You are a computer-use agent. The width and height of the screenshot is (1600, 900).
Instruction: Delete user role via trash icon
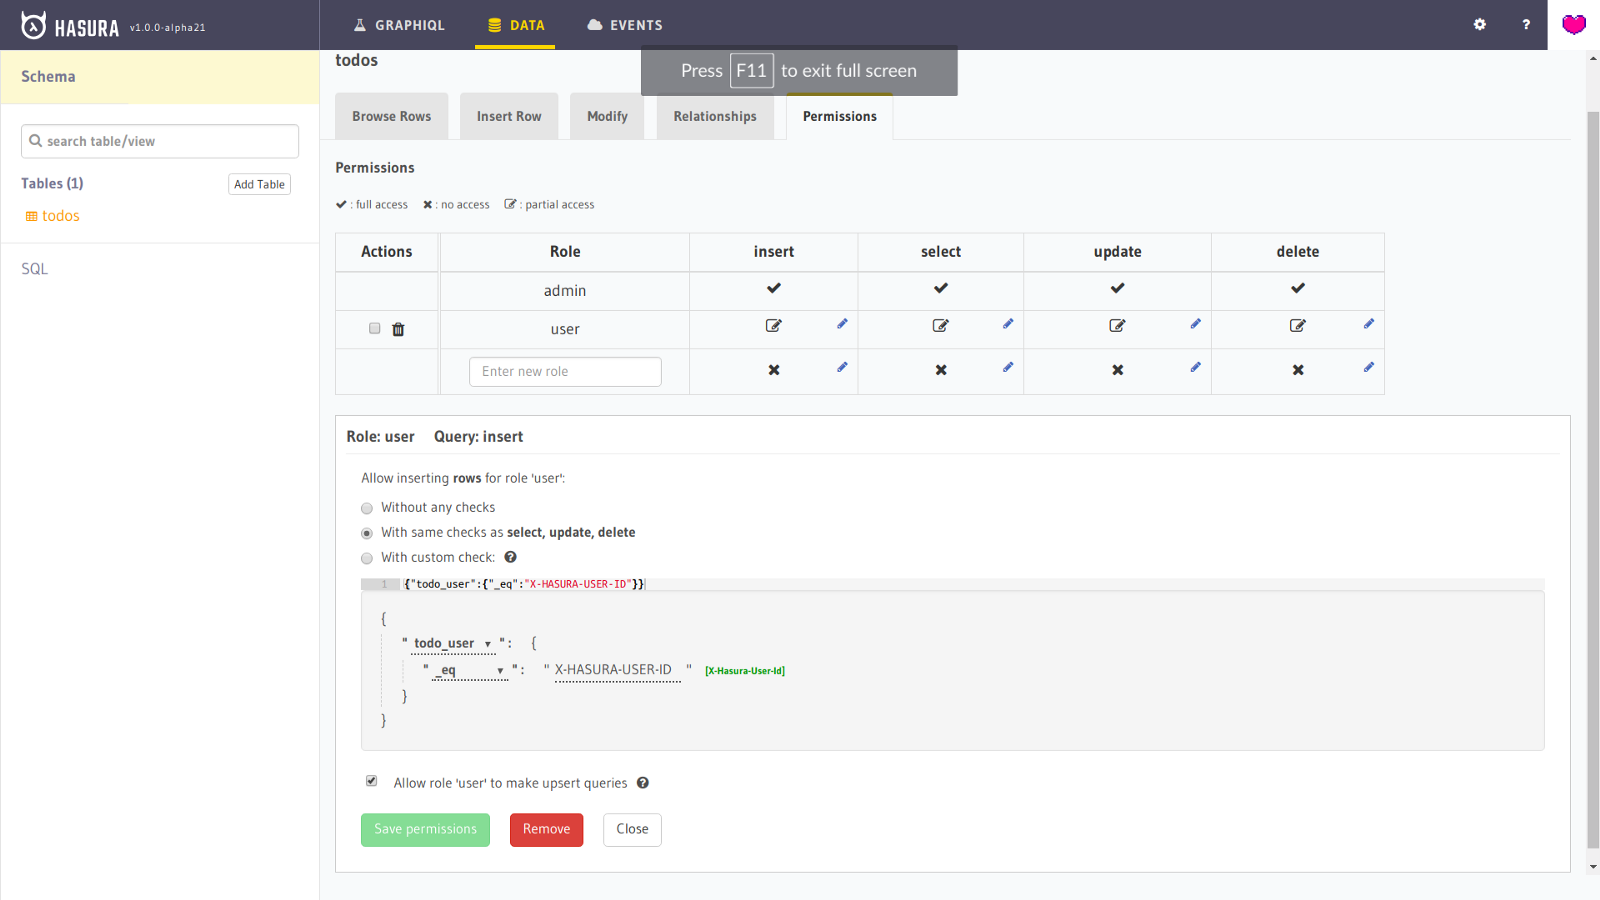point(398,329)
